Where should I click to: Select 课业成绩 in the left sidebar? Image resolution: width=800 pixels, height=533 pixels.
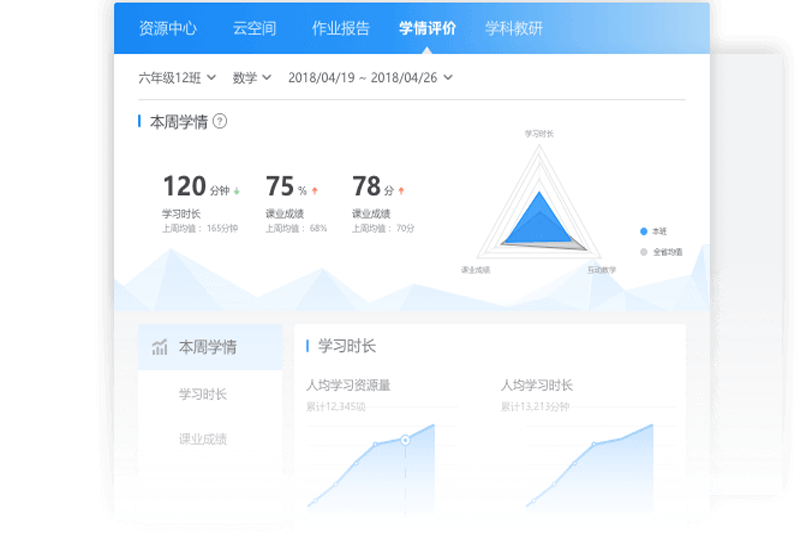[203, 439]
